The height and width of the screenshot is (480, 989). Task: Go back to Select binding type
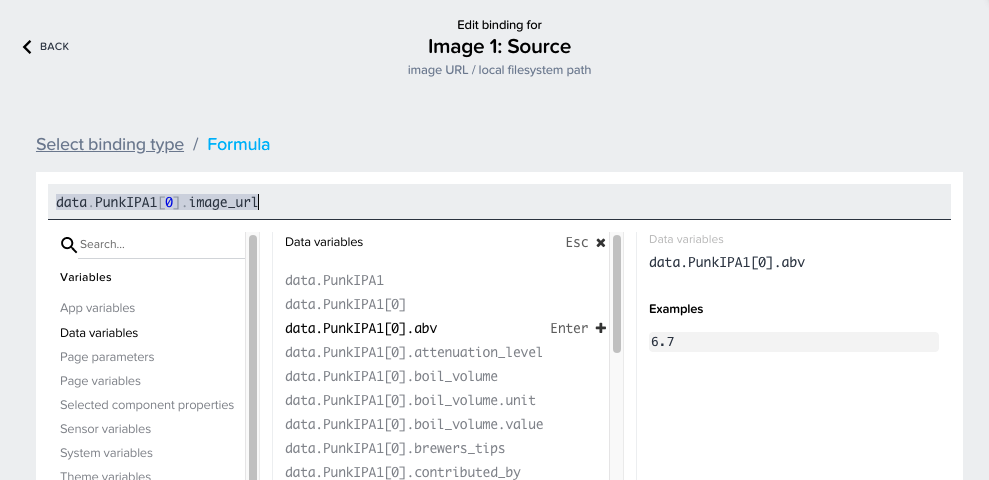[110, 144]
